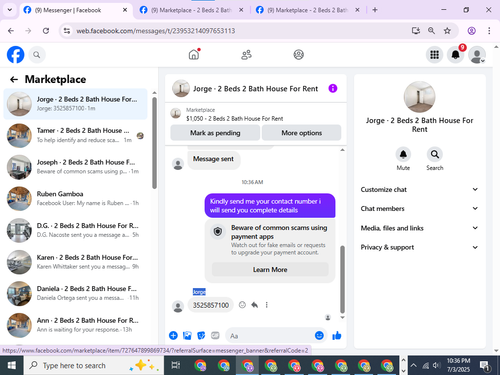Open the Facebook search magnifier
The image size is (500, 375).
tap(37, 55)
